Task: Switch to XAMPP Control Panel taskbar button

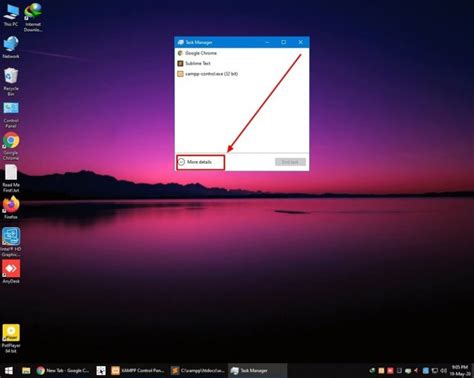Action: click(x=138, y=370)
